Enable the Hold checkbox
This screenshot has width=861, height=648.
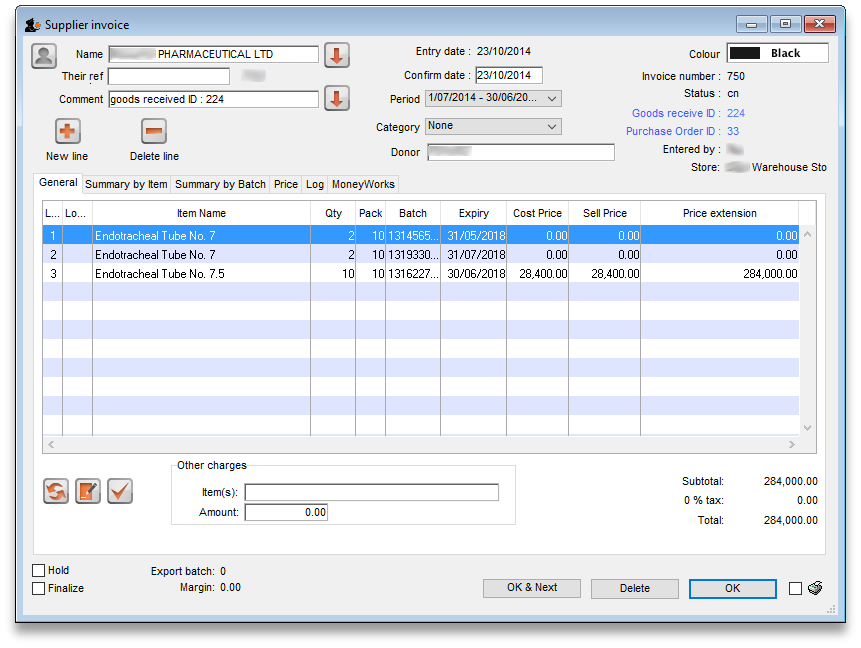(x=39, y=571)
